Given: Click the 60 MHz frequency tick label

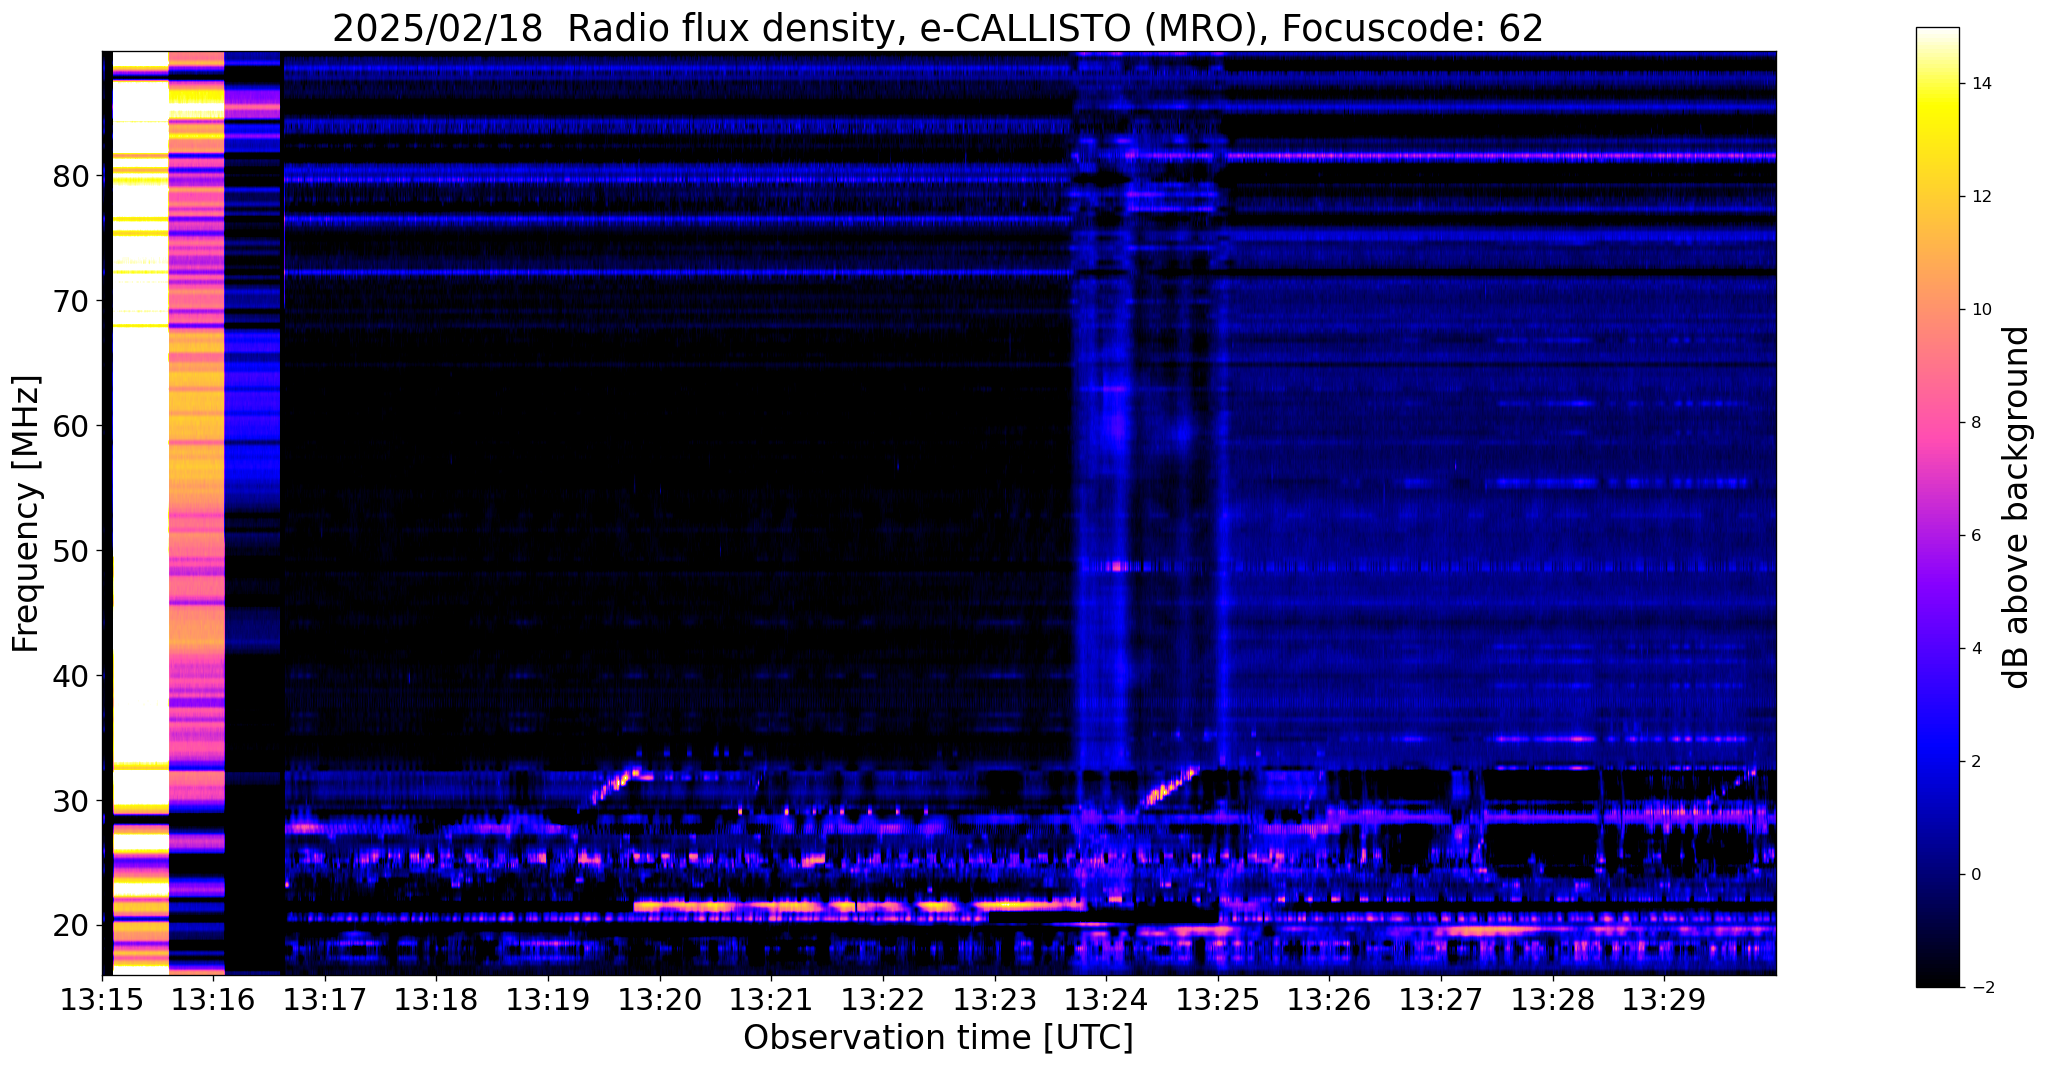Looking at the screenshot, I should coord(71,426).
